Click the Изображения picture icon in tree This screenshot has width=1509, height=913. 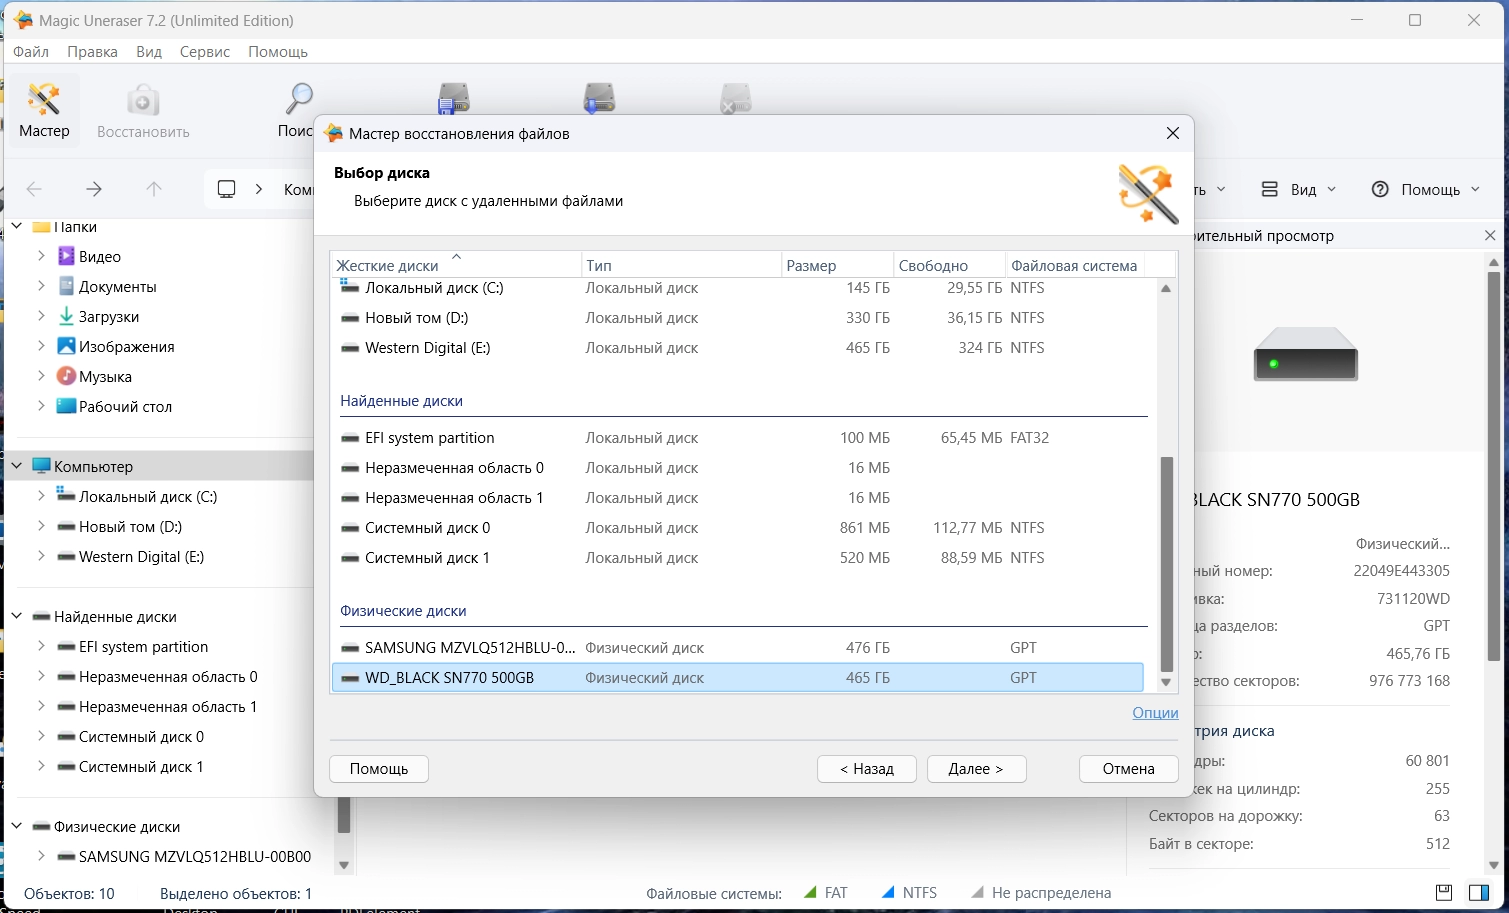(66, 346)
